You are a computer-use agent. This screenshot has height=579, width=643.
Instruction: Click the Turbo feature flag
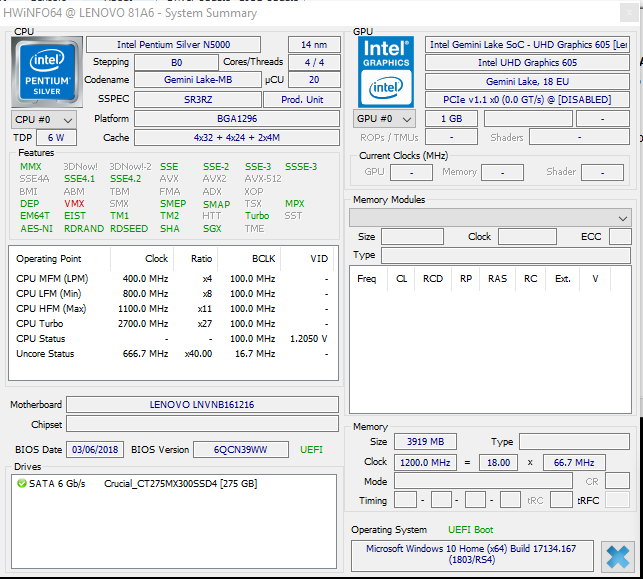[x=257, y=216]
